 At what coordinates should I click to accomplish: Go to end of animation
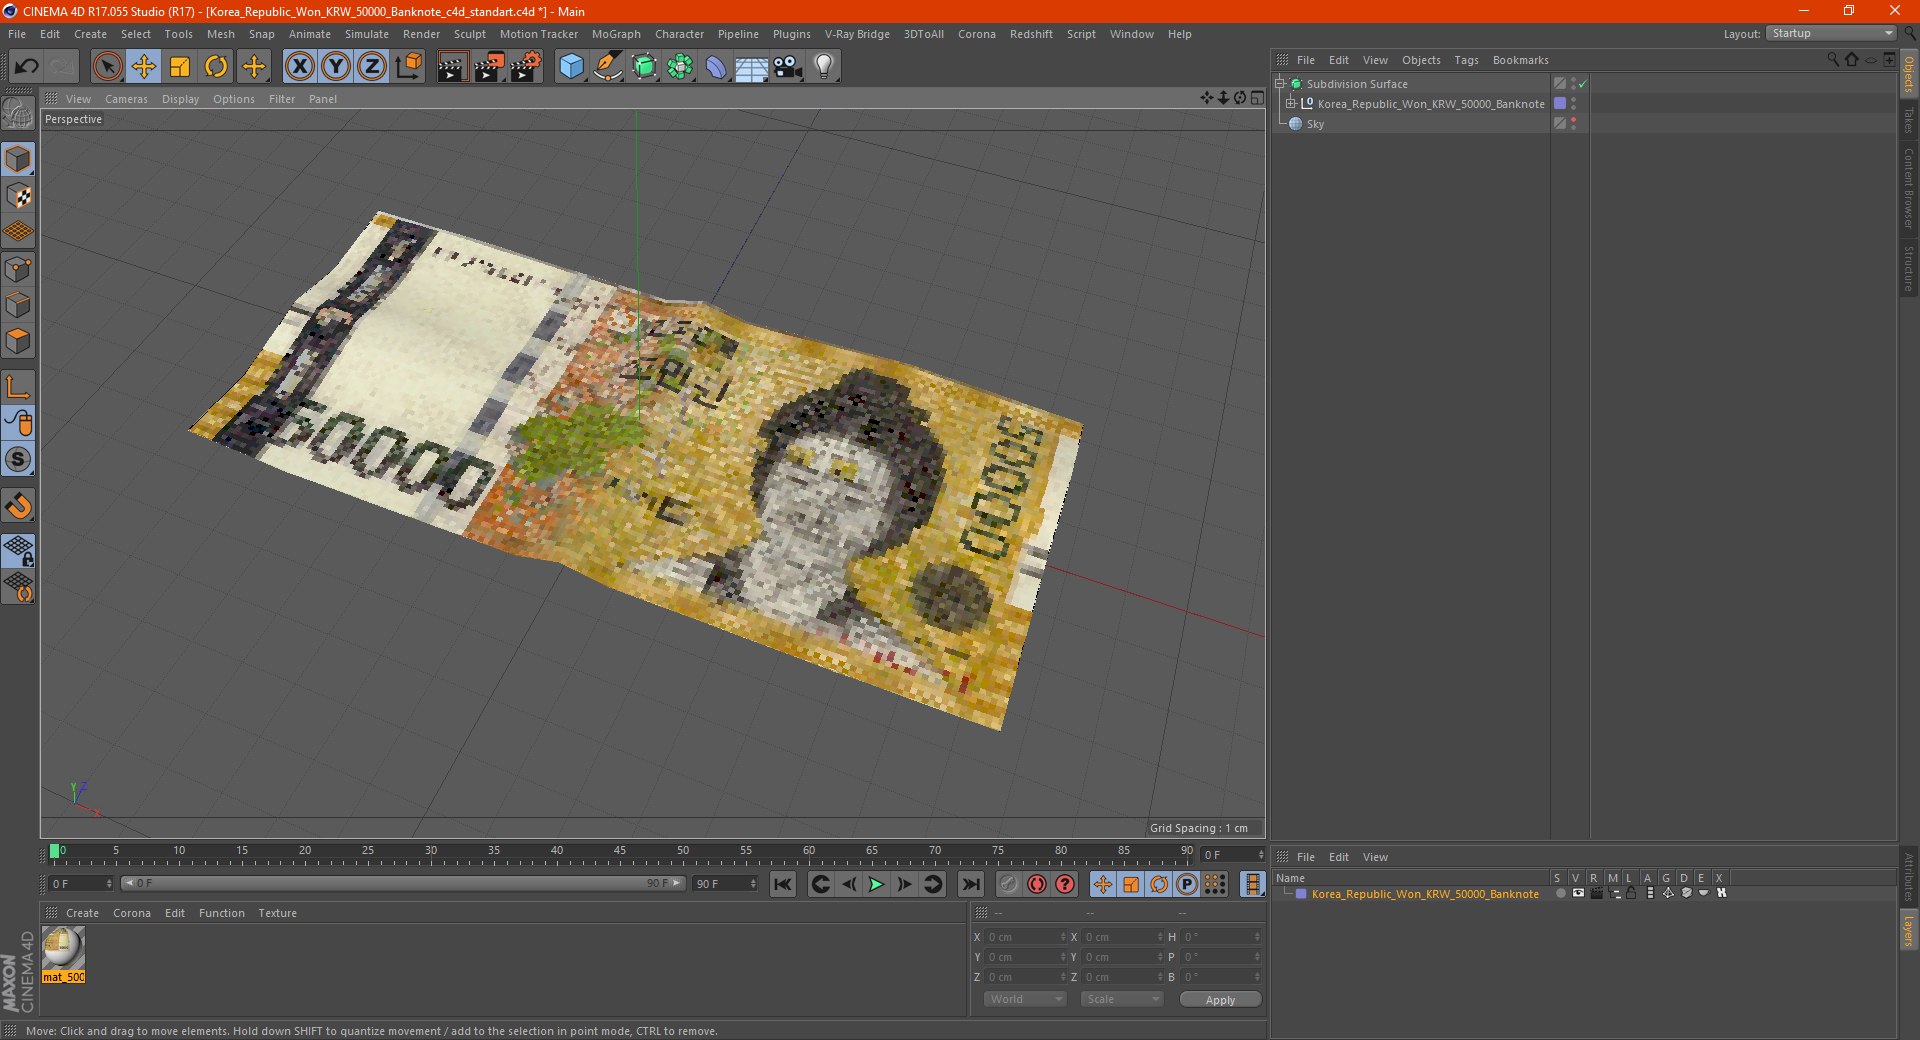point(970,884)
